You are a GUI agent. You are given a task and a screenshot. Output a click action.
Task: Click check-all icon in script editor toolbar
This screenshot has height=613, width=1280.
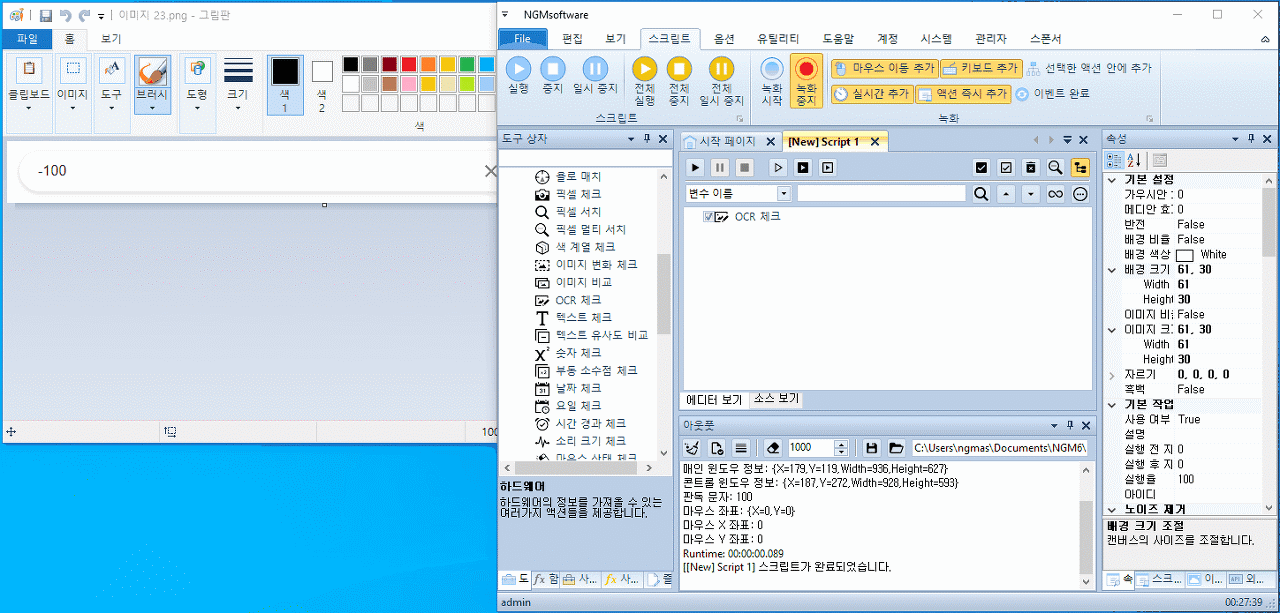click(981, 167)
